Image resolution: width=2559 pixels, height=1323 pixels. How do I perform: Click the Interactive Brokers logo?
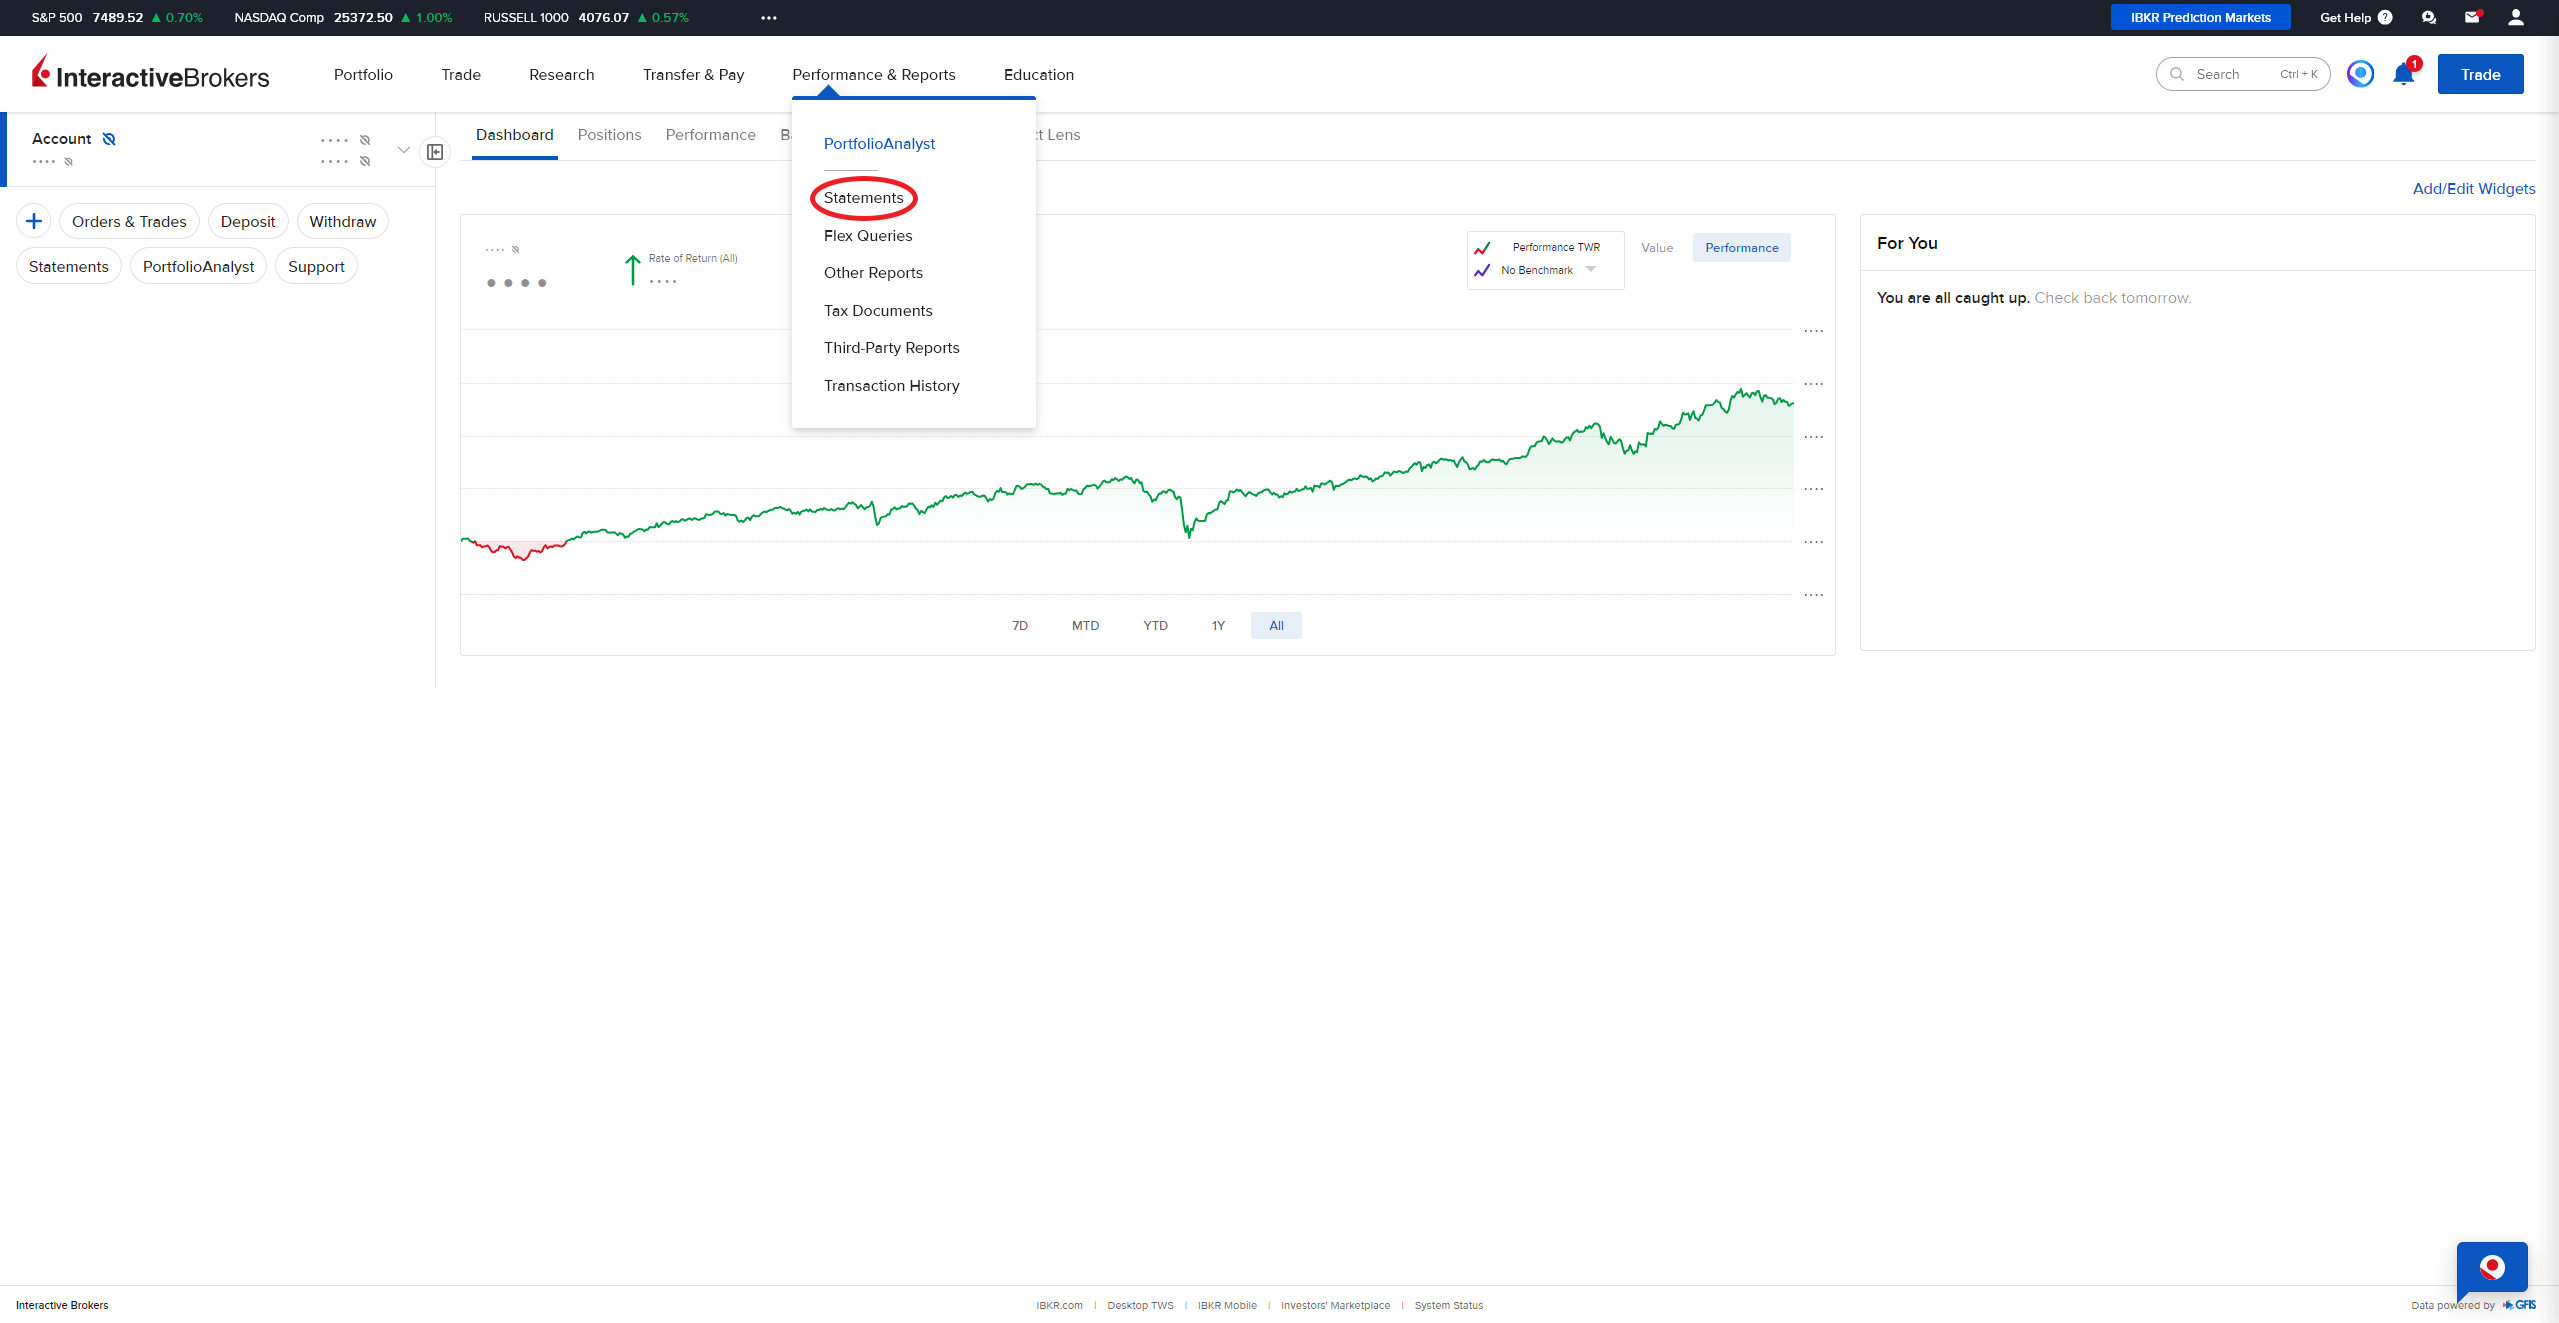coord(150,74)
